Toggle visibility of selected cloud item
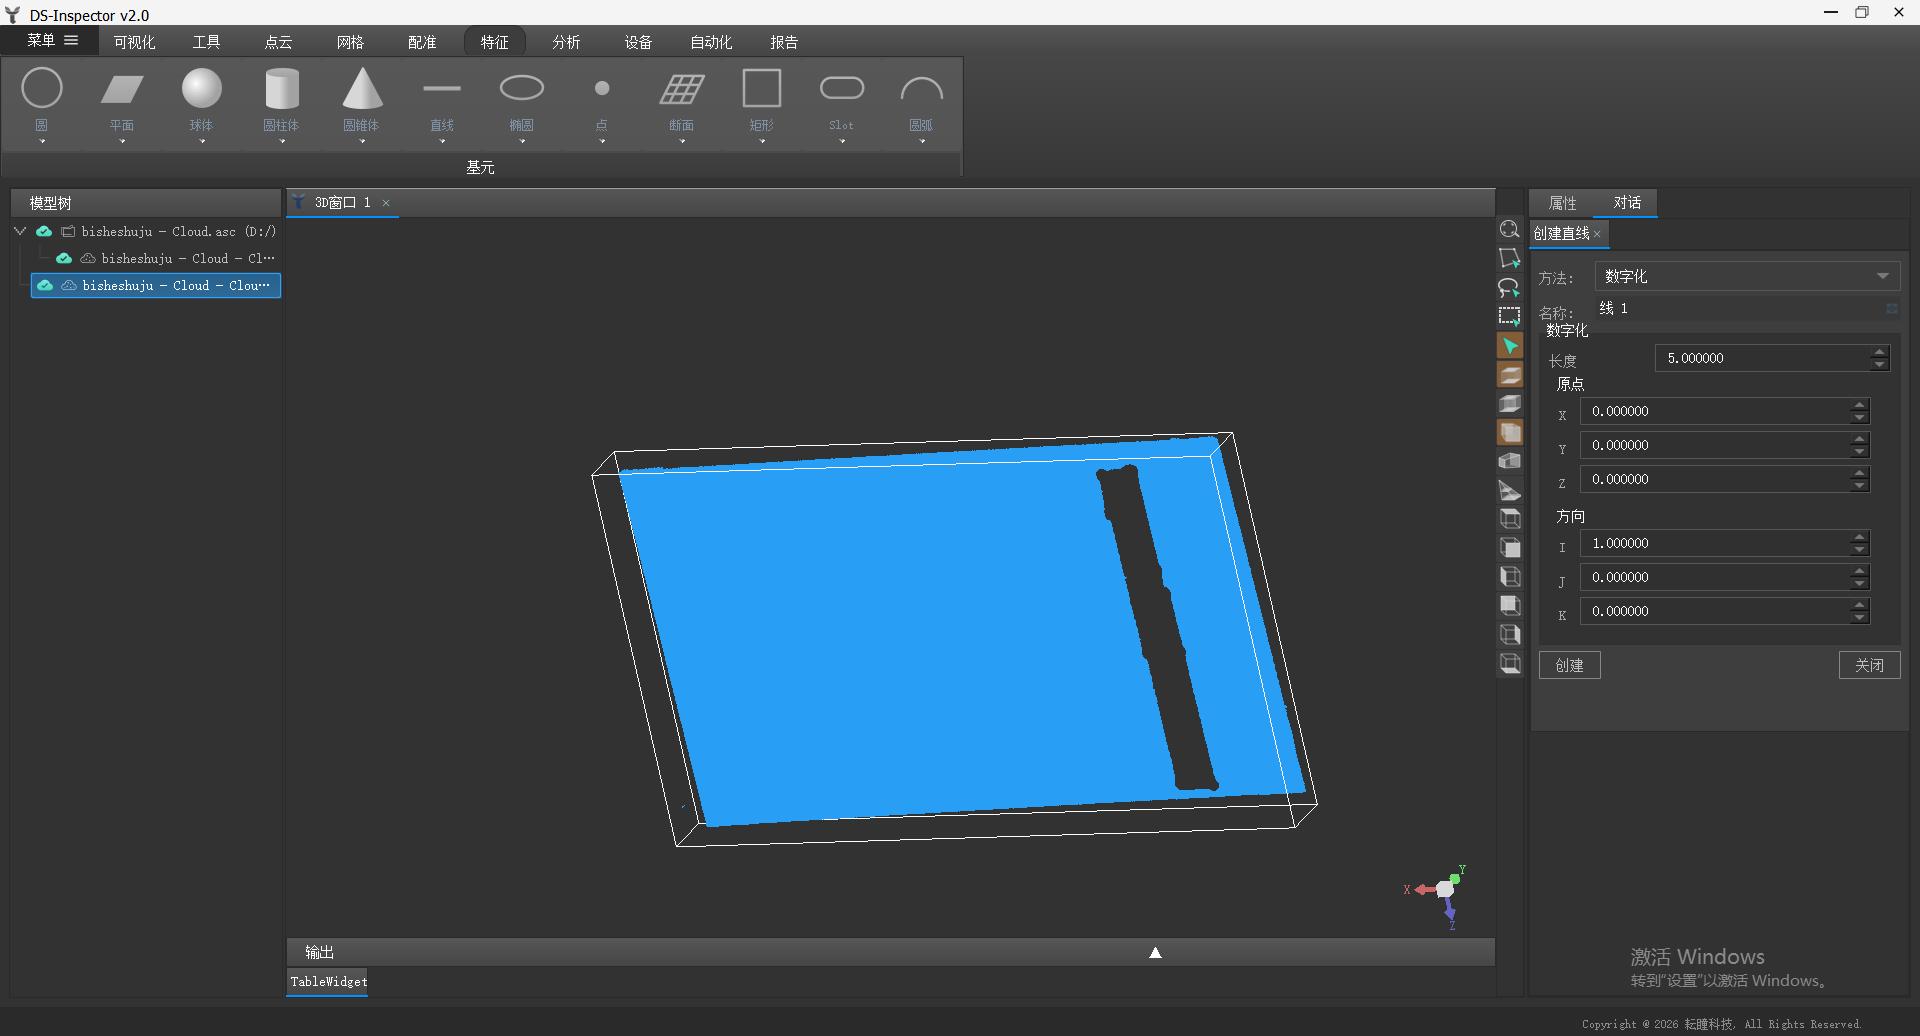 45,285
